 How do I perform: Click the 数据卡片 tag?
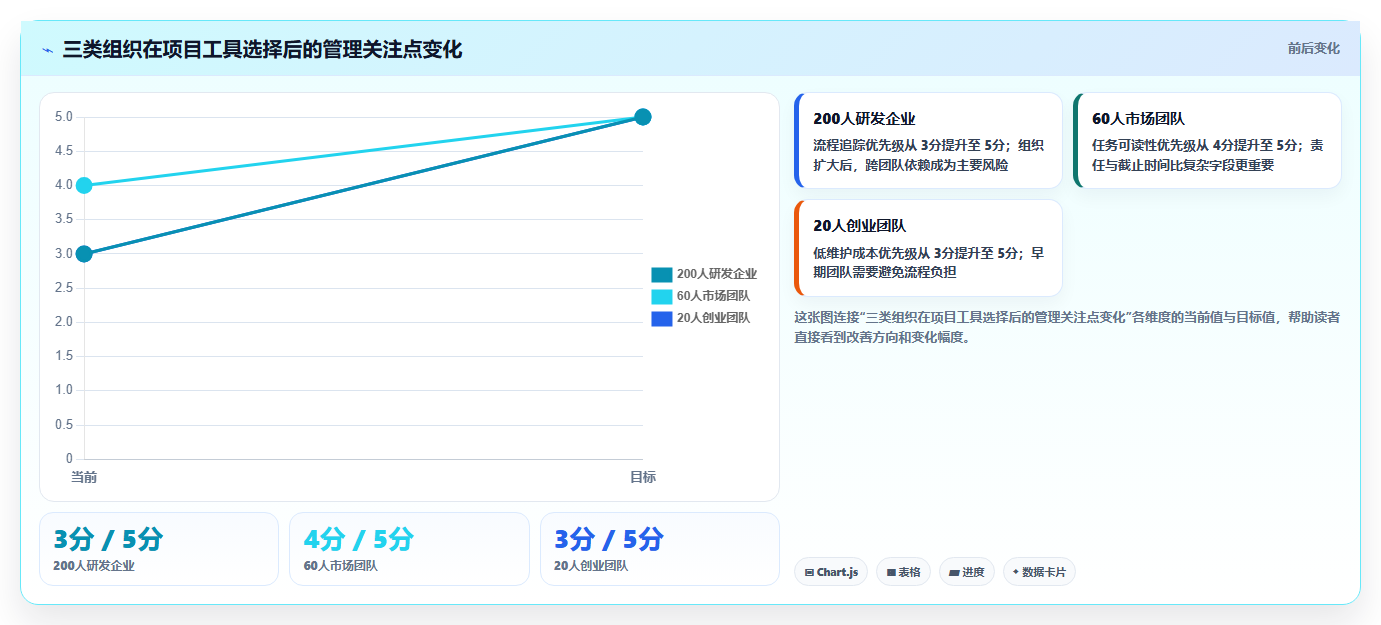point(1039,572)
